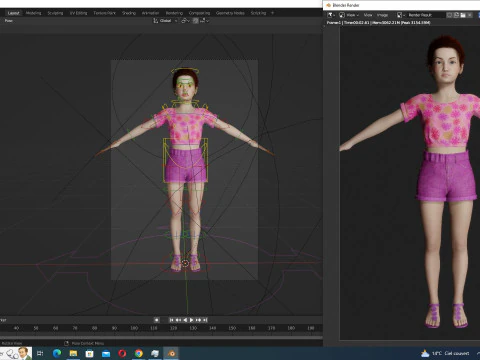Click the render stats line showing Mem and Peak

coord(378,22)
